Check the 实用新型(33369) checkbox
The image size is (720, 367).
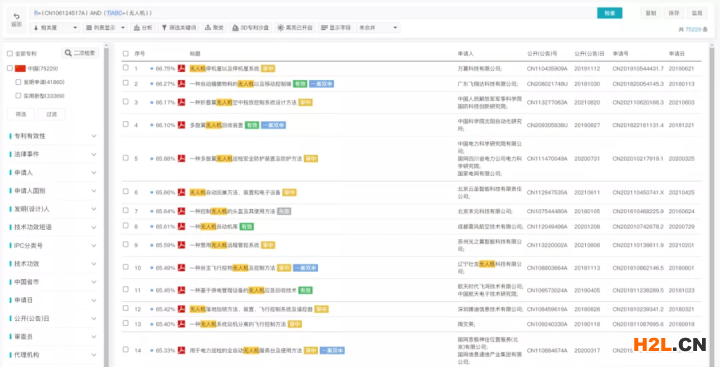(18, 96)
